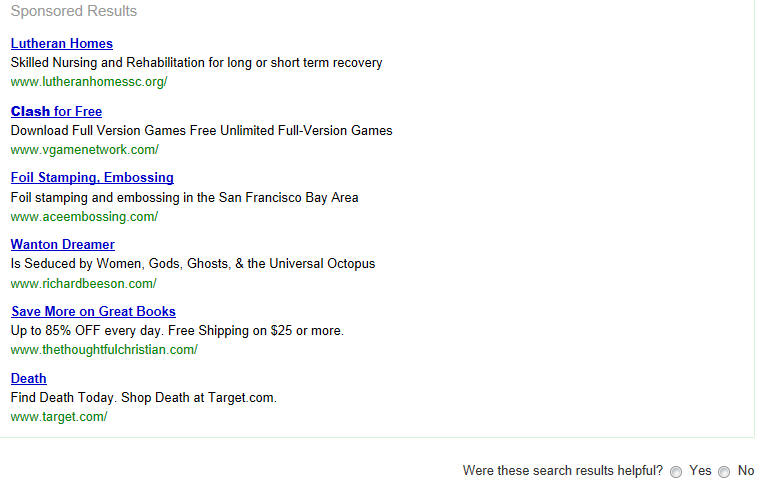Visit www.vgamenetwork.com URL
The image size is (762, 492).
click(84, 150)
